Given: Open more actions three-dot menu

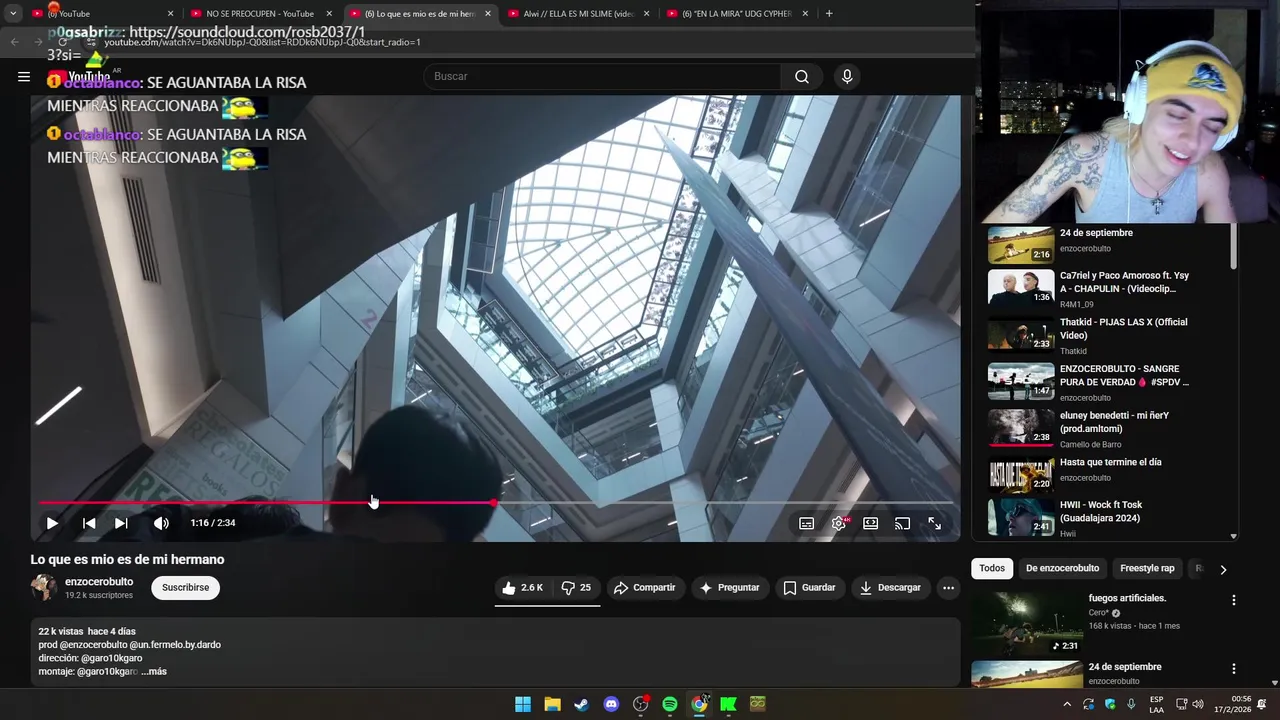Looking at the screenshot, I should click(948, 588).
